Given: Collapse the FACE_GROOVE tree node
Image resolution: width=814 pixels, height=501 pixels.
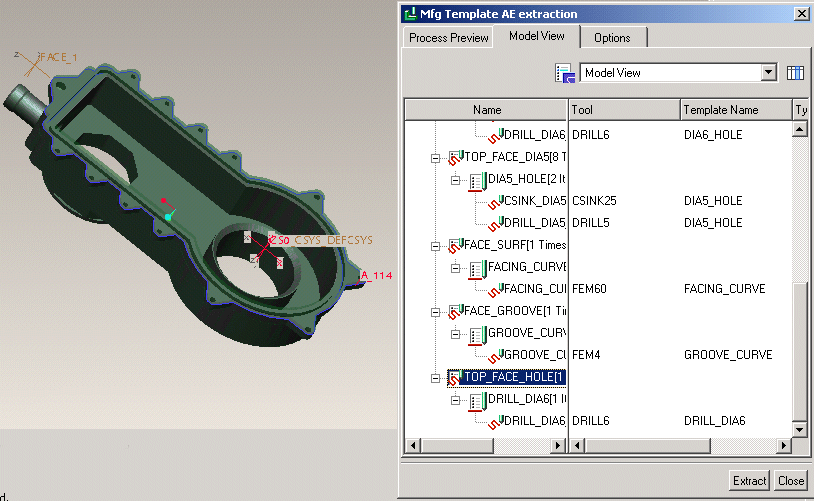Looking at the screenshot, I should (435, 311).
